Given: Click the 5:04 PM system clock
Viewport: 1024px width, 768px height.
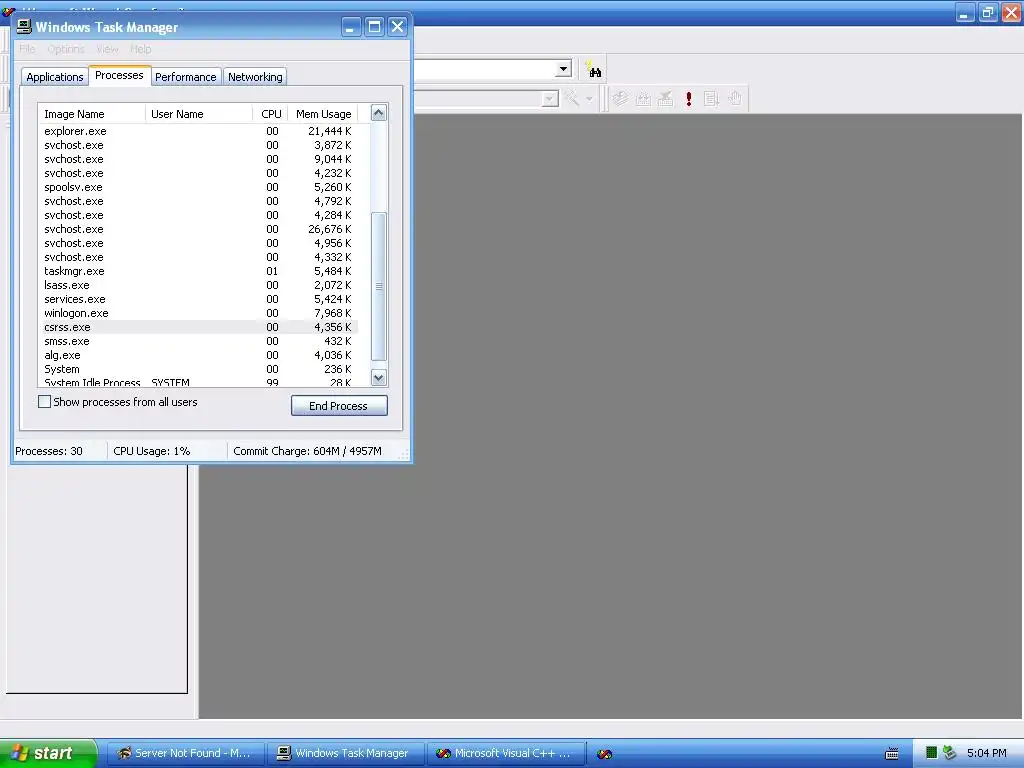Looking at the screenshot, I should [x=986, y=753].
